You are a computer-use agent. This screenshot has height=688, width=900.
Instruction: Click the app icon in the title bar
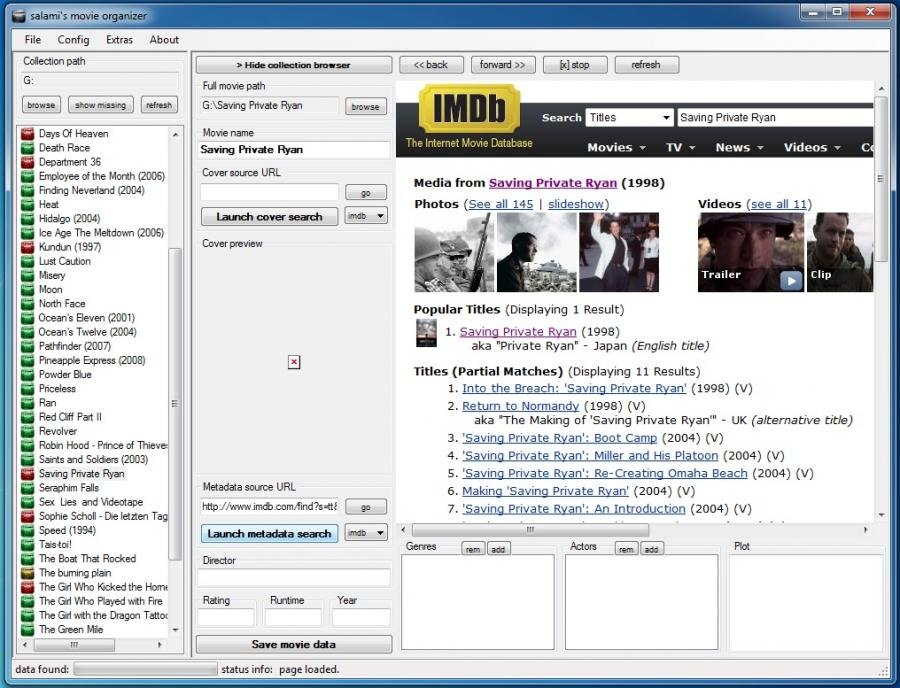[x=18, y=15]
